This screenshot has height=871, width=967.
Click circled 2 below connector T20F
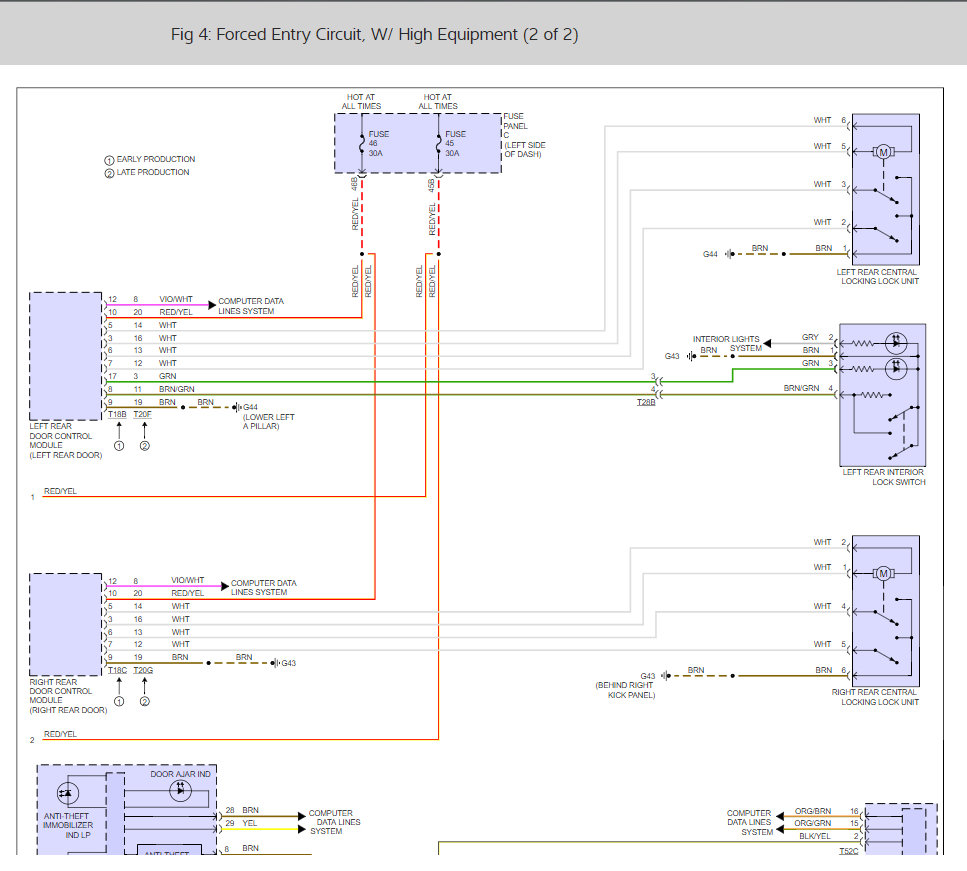pyautogui.click(x=144, y=445)
